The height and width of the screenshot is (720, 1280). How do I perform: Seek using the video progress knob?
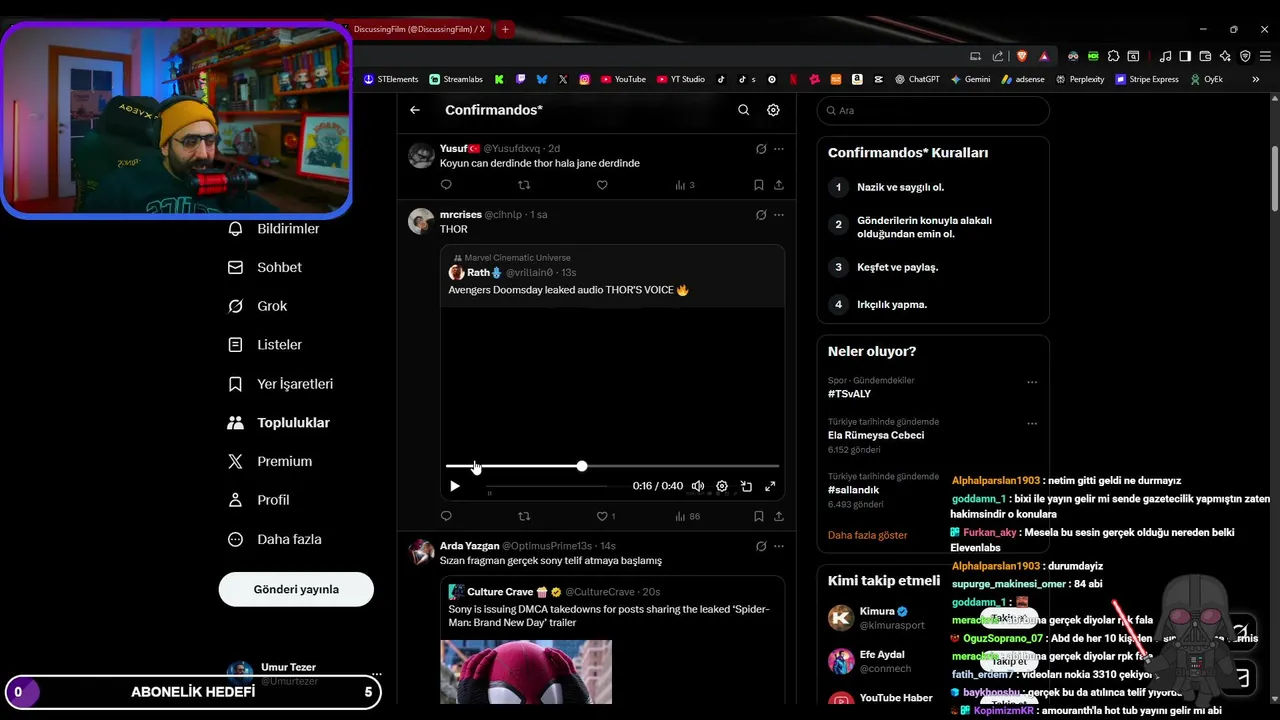point(582,466)
